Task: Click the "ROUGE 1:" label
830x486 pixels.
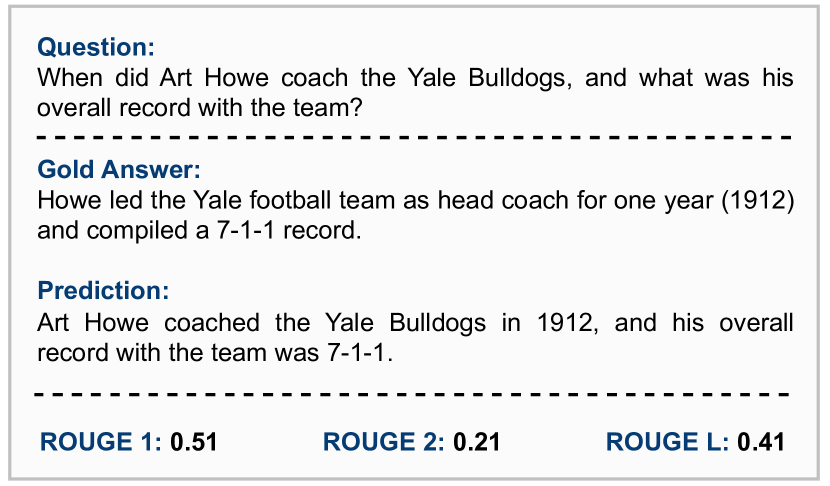Action: tap(101, 442)
